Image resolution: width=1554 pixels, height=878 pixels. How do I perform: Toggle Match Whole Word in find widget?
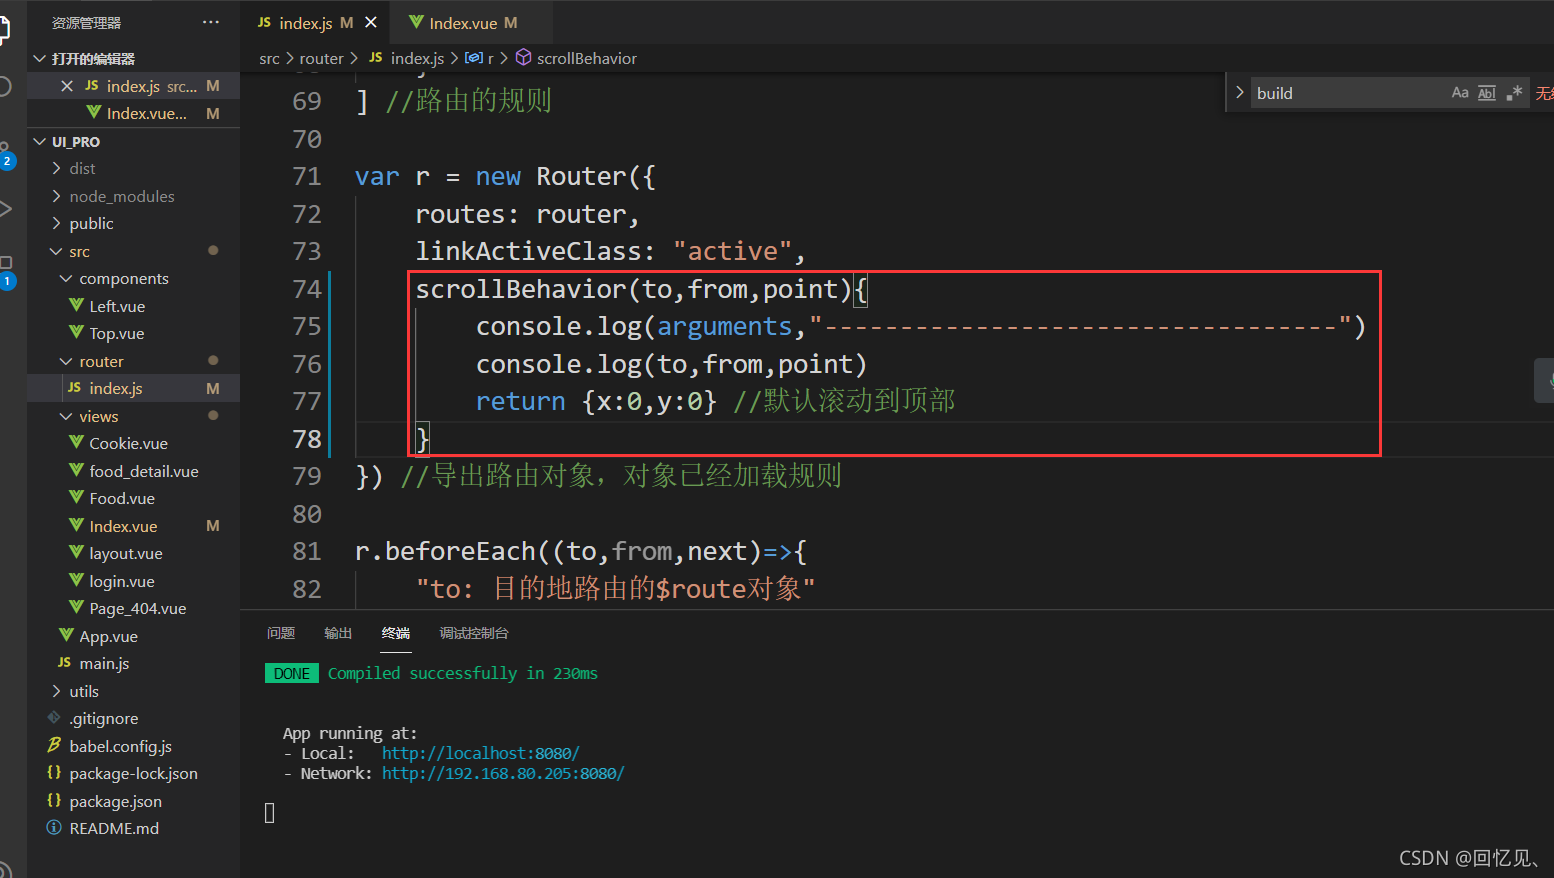(x=1487, y=93)
